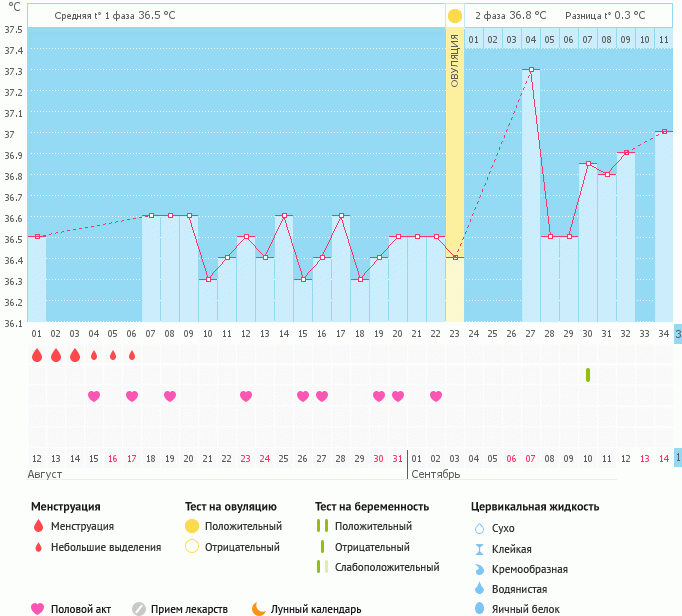The image size is (682, 616).
Task: Click the Половой акт heart legend icon
Action: (38, 608)
